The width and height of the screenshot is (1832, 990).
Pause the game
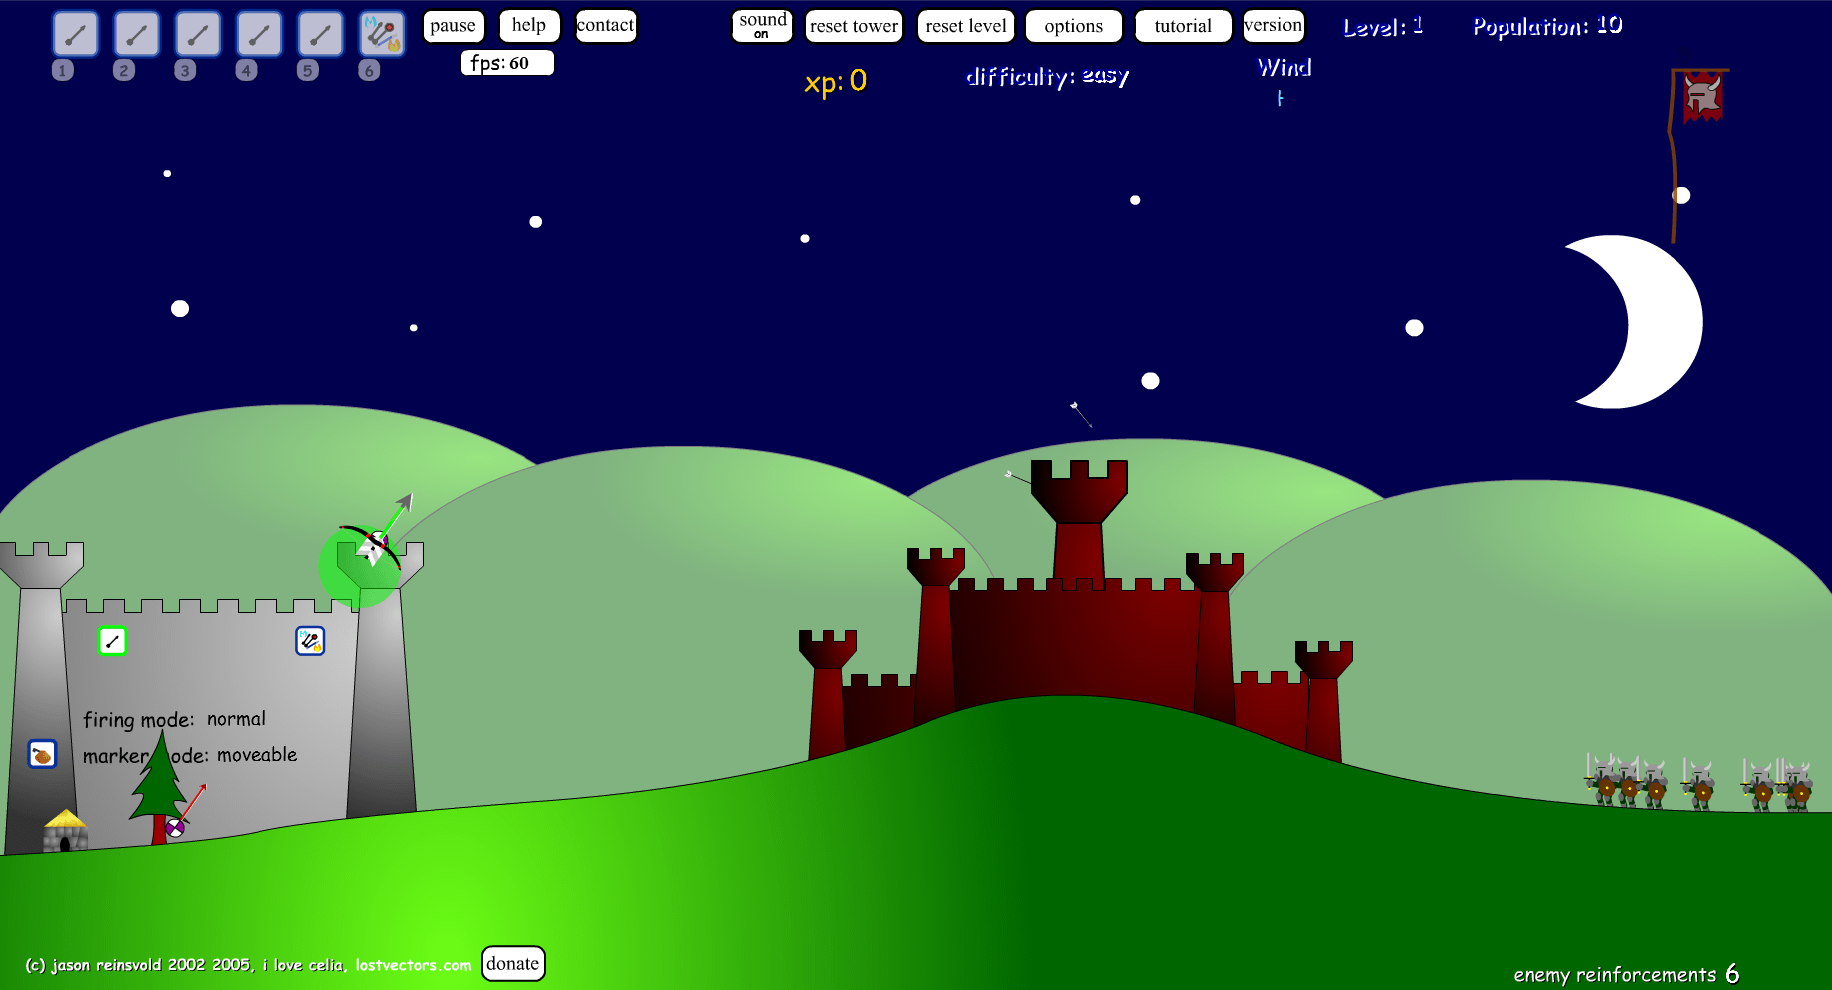453,26
